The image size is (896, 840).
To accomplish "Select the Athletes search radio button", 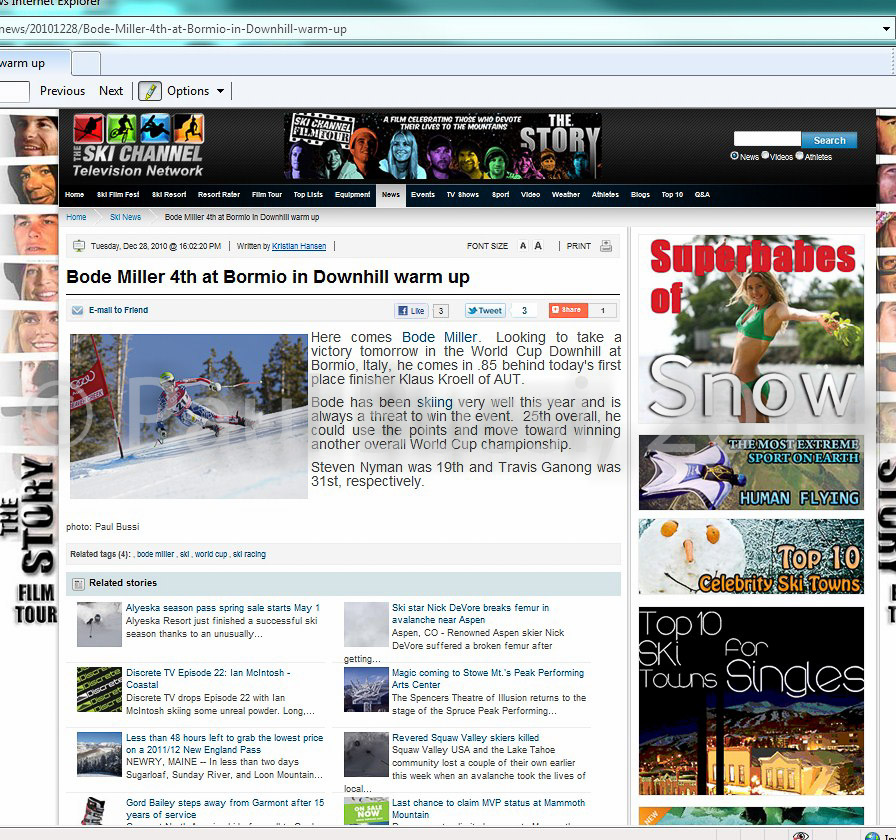I will pyautogui.click(x=799, y=155).
